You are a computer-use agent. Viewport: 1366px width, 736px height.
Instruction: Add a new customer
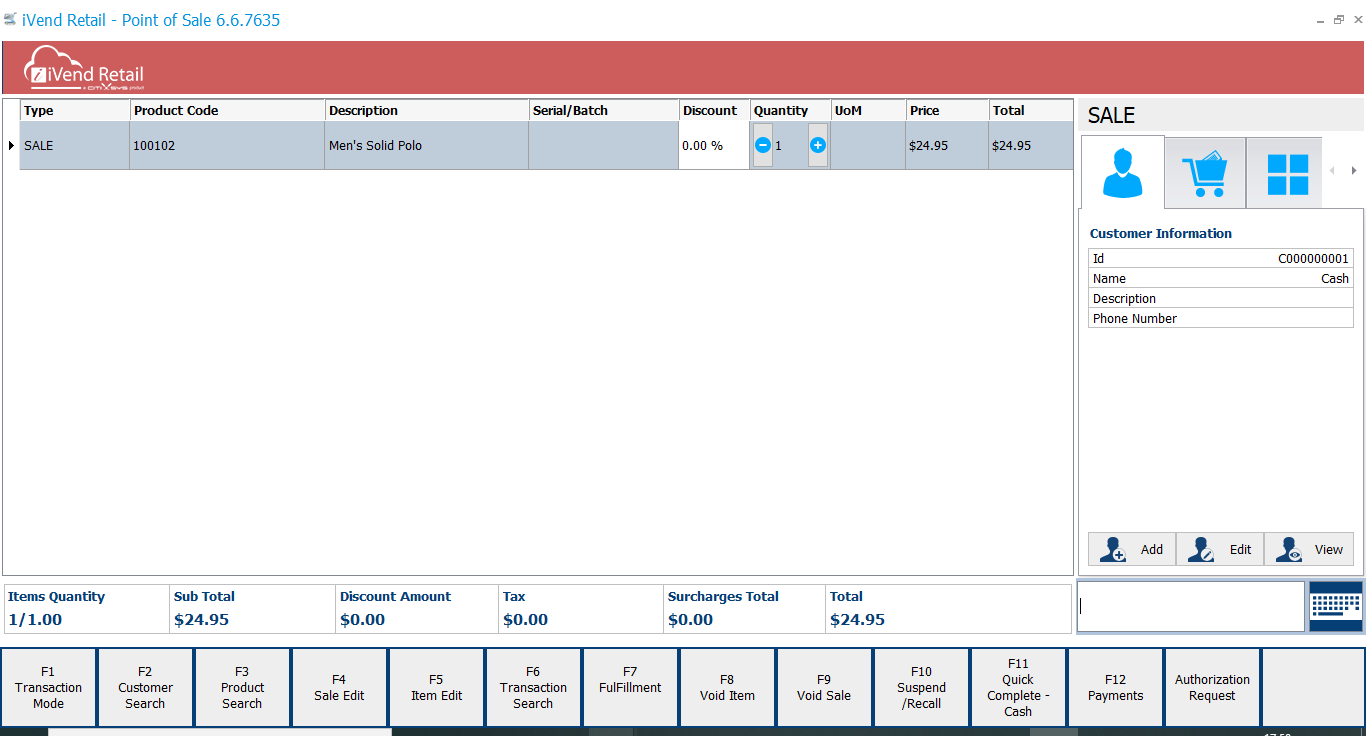point(1132,549)
